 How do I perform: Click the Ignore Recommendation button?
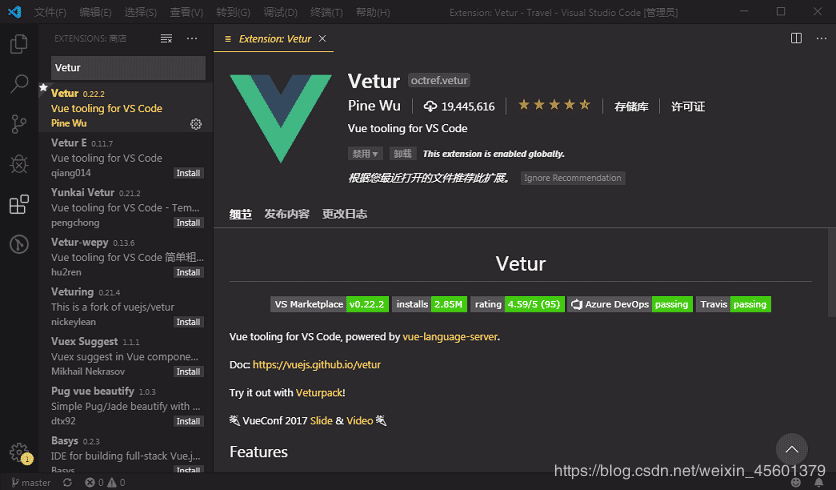[x=573, y=178]
